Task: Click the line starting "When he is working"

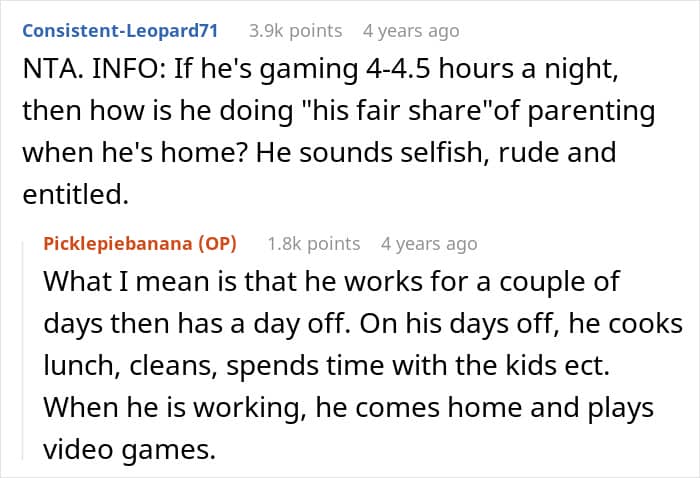Action: (x=348, y=408)
